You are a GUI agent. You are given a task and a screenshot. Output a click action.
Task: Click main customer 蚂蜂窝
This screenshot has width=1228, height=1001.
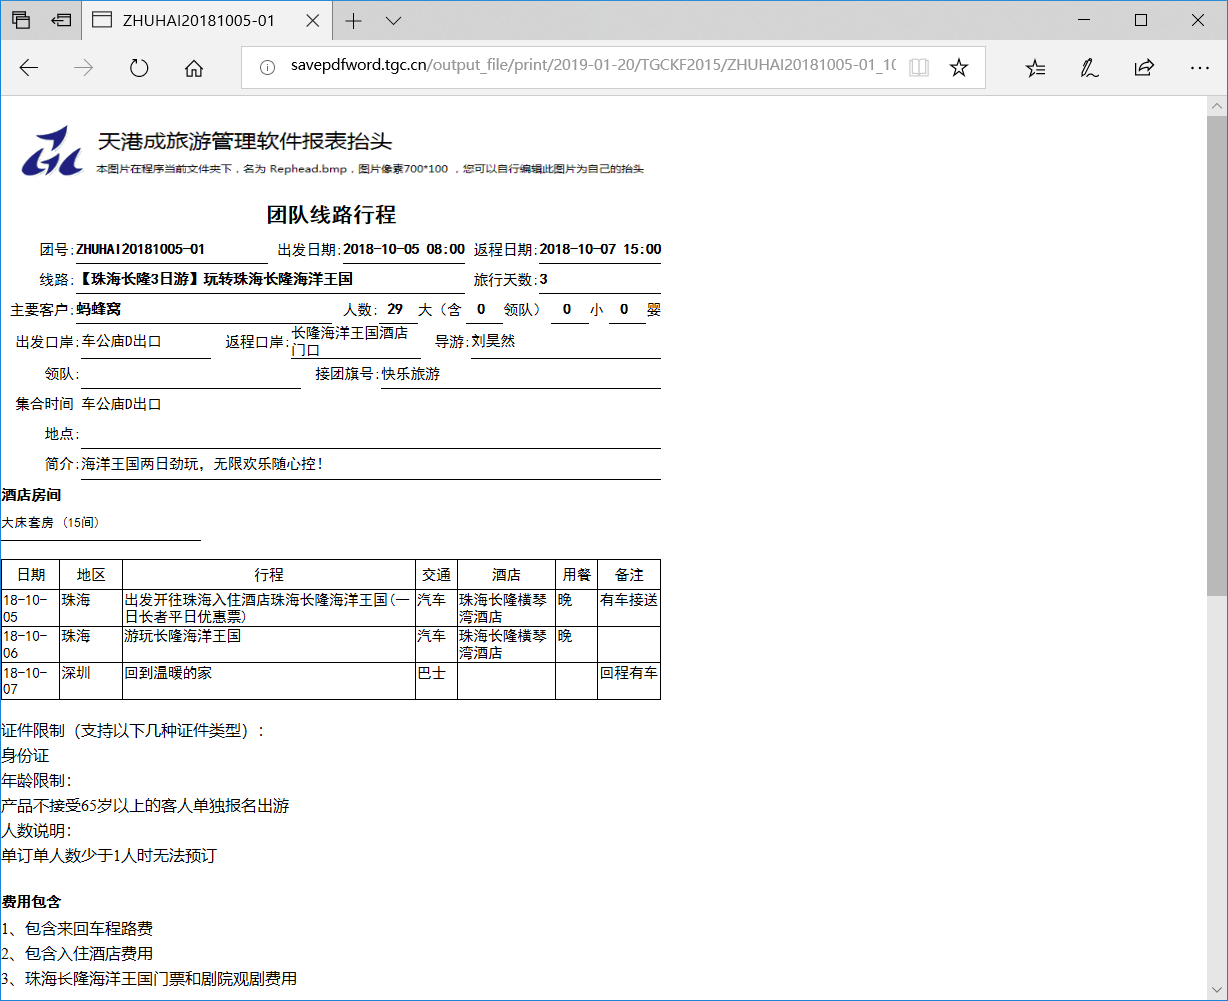pyautogui.click(x=98, y=309)
